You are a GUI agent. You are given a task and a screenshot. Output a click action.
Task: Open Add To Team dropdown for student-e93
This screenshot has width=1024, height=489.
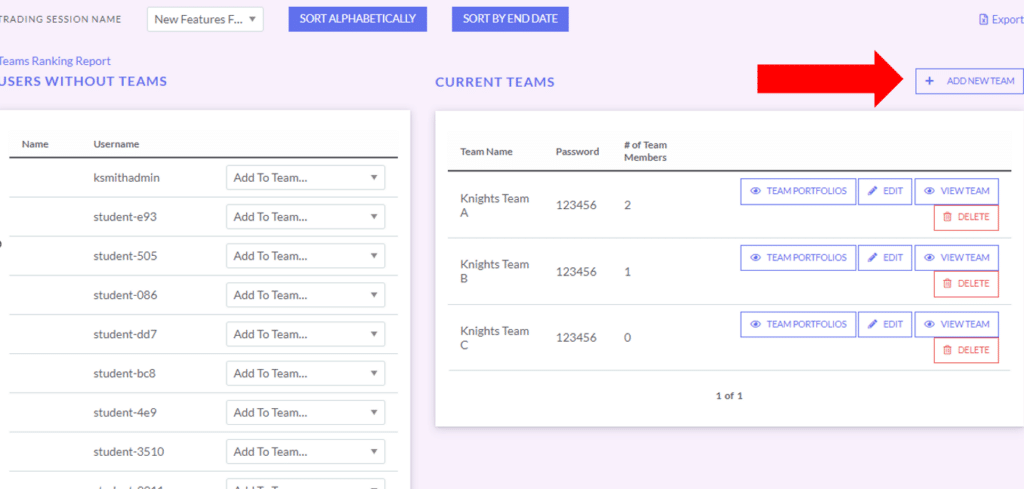click(x=306, y=217)
